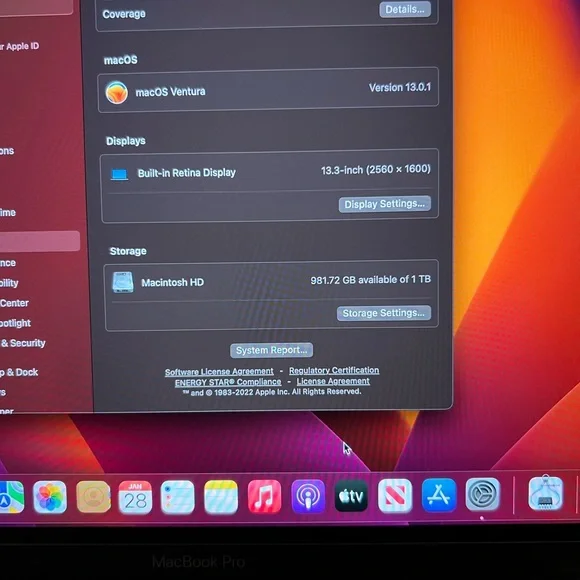Select Apple ID item in sidebar
This screenshot has width=580, height=580.
[19, 47]
